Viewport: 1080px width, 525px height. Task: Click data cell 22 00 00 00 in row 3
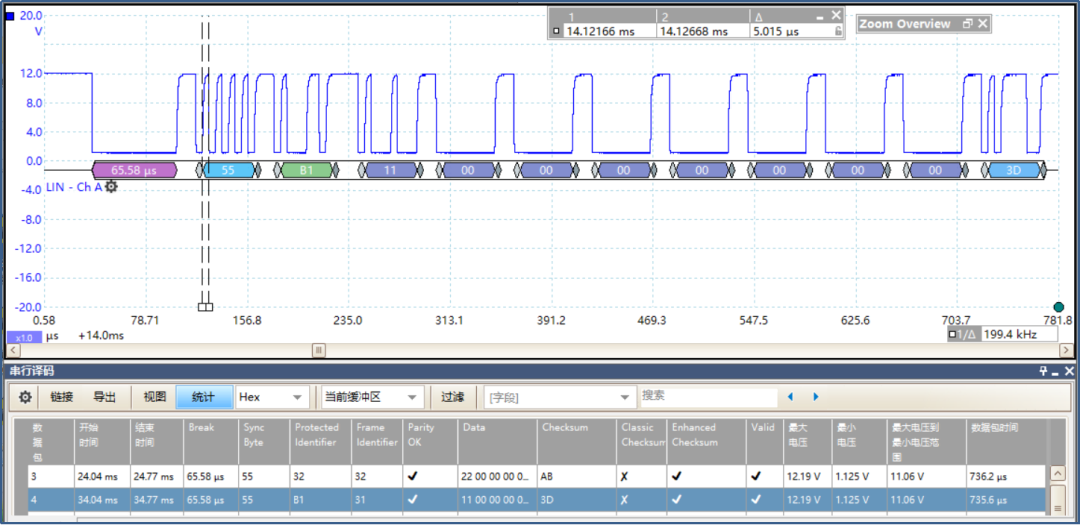[497, 475]
